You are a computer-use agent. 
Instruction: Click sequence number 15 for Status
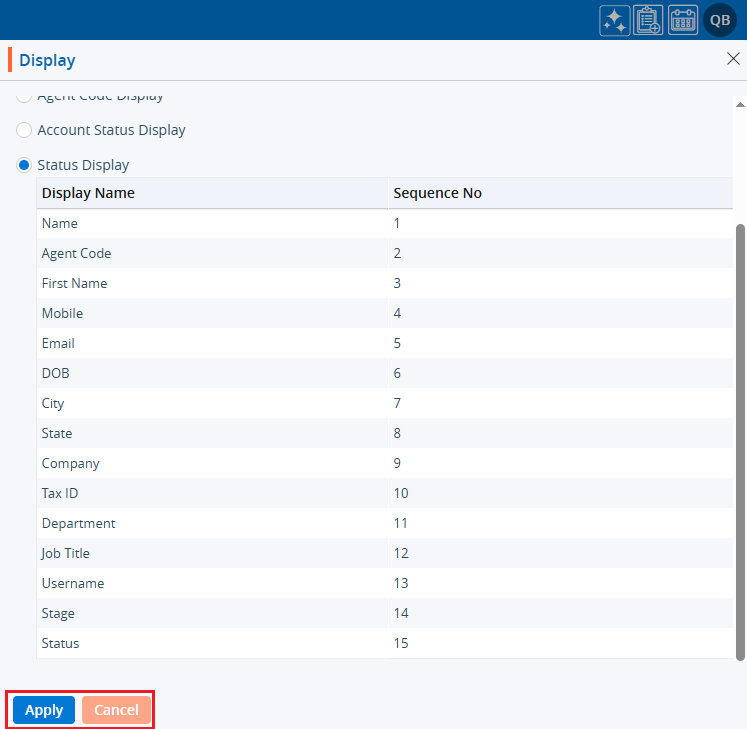401,643
